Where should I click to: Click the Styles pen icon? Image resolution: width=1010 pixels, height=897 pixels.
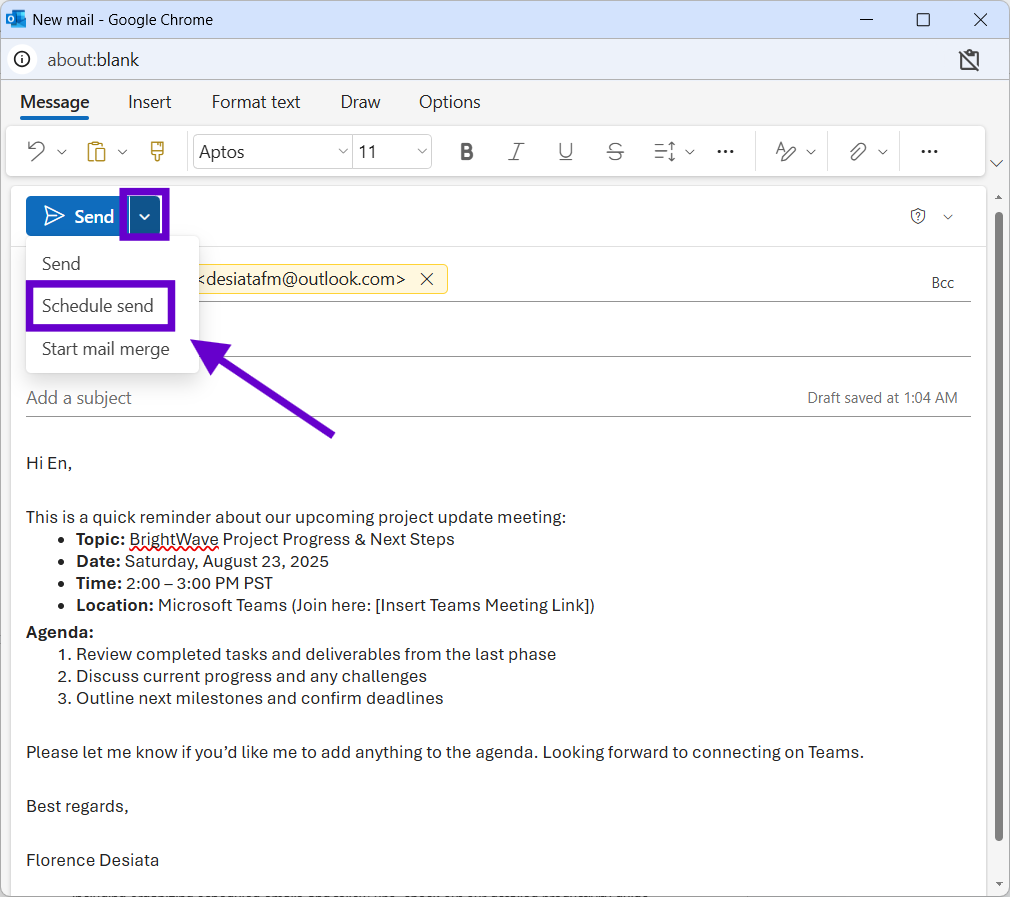[785, 151]
